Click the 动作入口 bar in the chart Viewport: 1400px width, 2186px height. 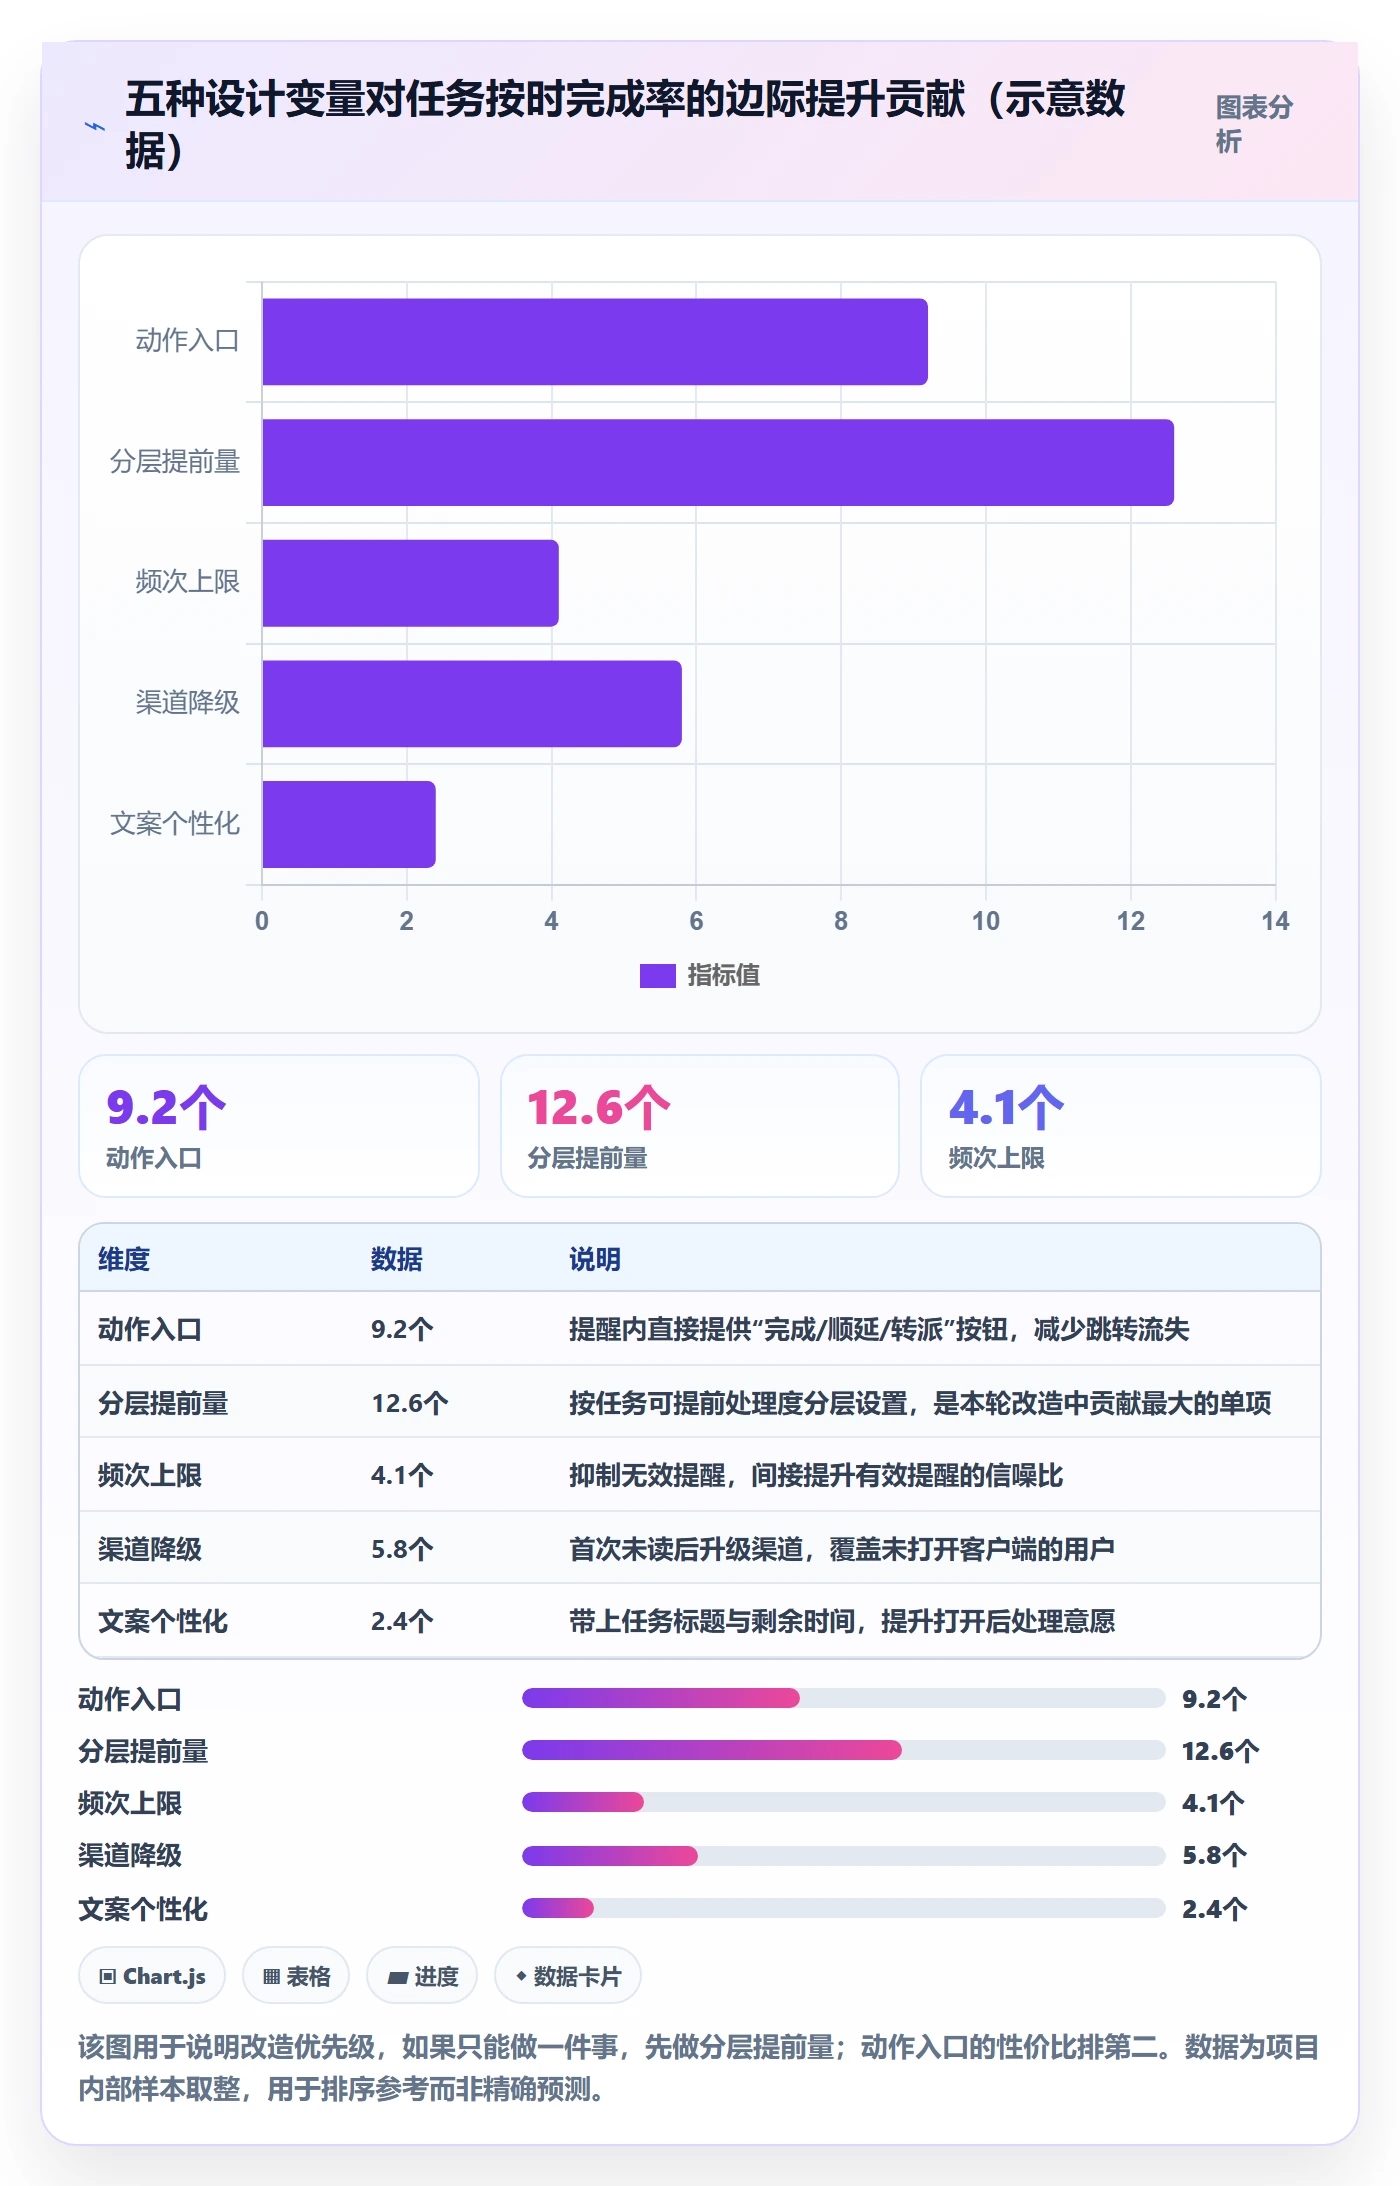click(595, 341)
